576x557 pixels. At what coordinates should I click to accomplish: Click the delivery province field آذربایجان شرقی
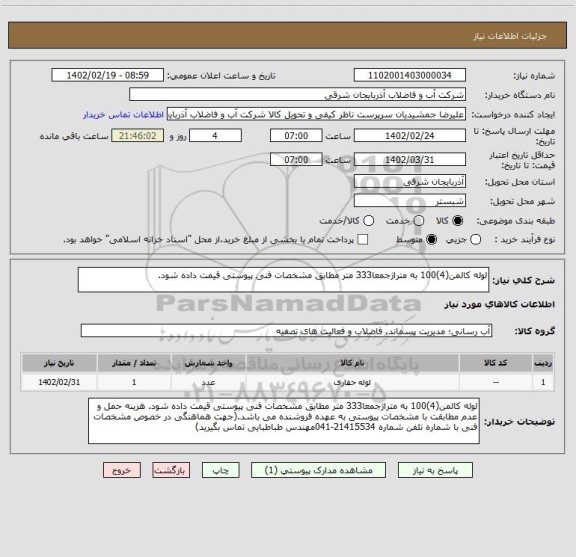point(410,182)
